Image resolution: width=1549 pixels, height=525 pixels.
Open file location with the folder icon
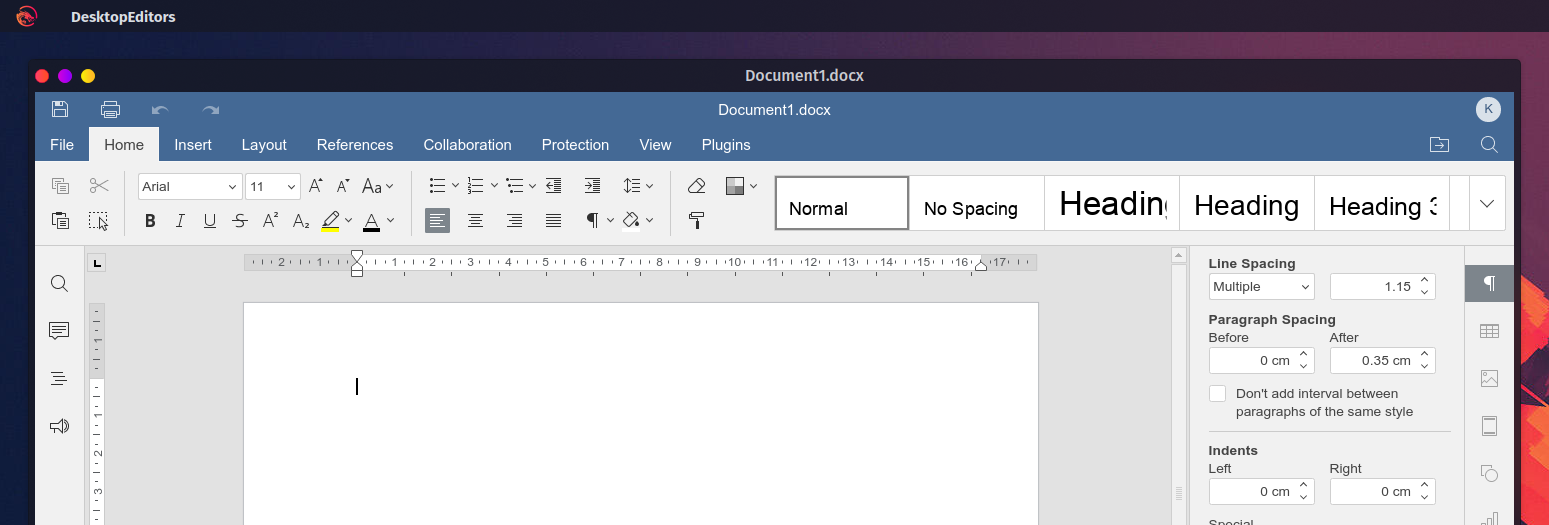pos(1439,145)
